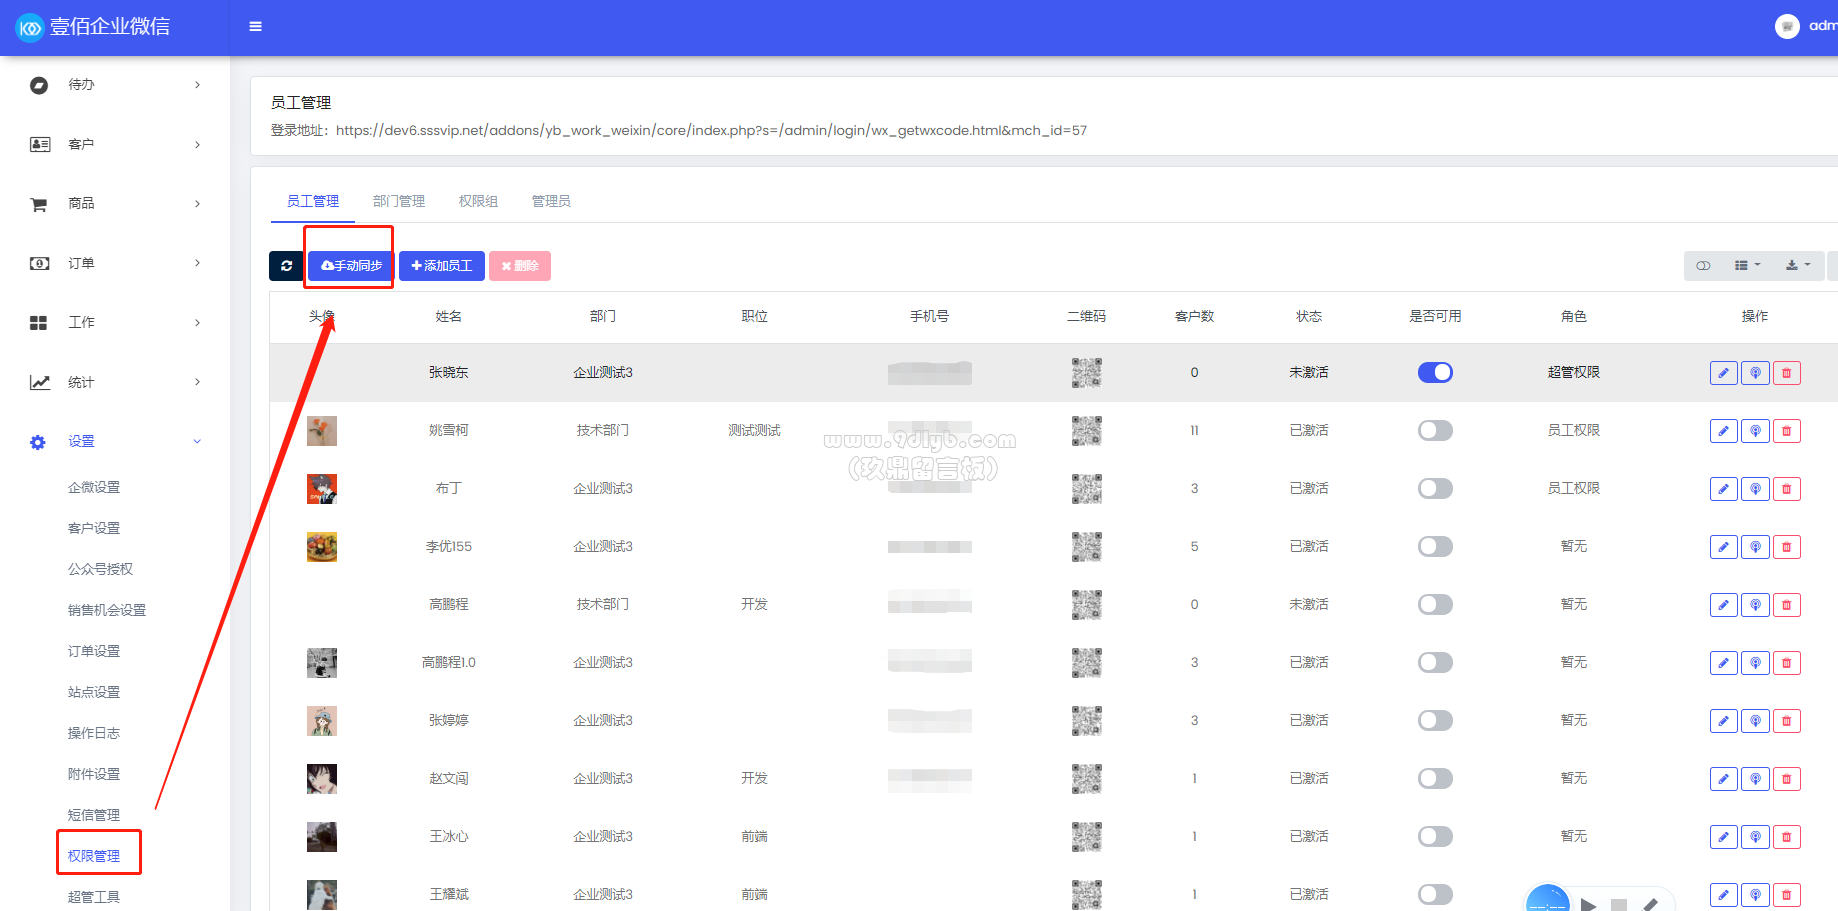The image size is (1838, 911).
Task: Open 销售机会设置 settings link
Action: tap(107, 610)
